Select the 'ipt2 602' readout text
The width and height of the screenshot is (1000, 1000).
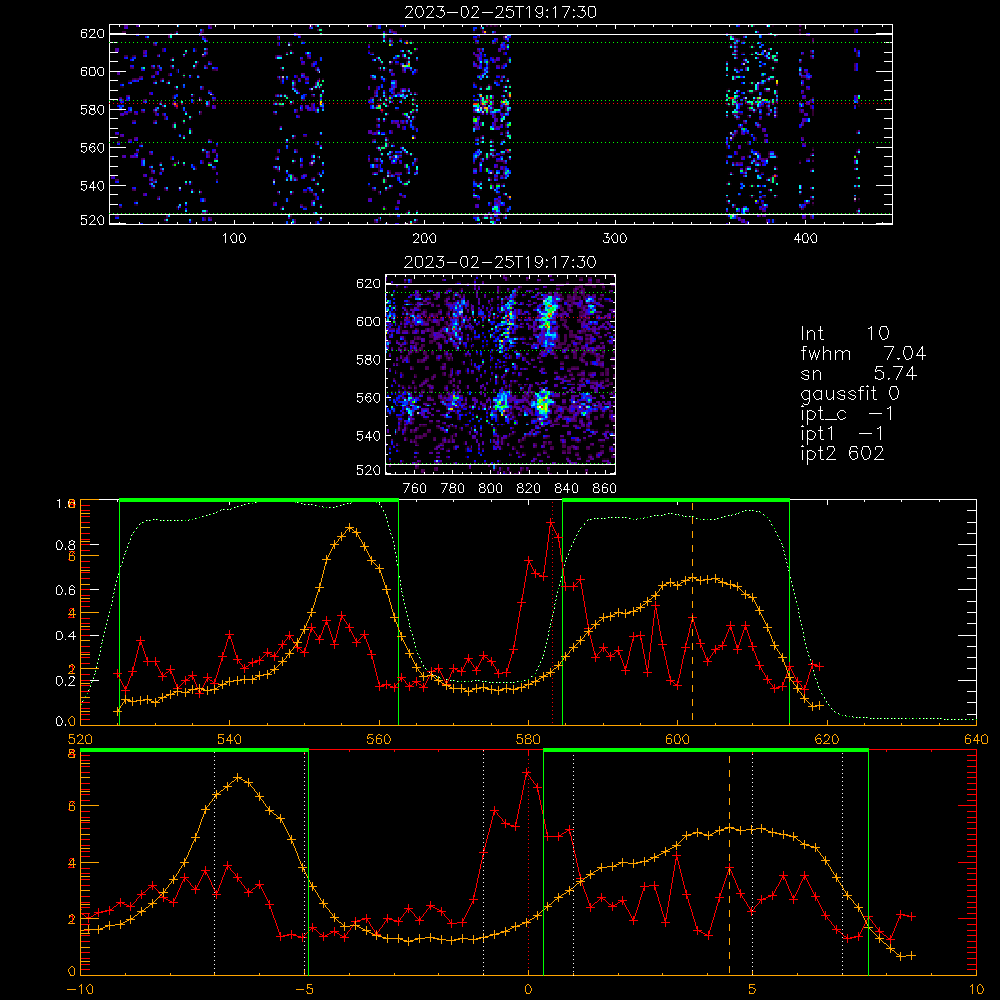[x=842, y=453]
